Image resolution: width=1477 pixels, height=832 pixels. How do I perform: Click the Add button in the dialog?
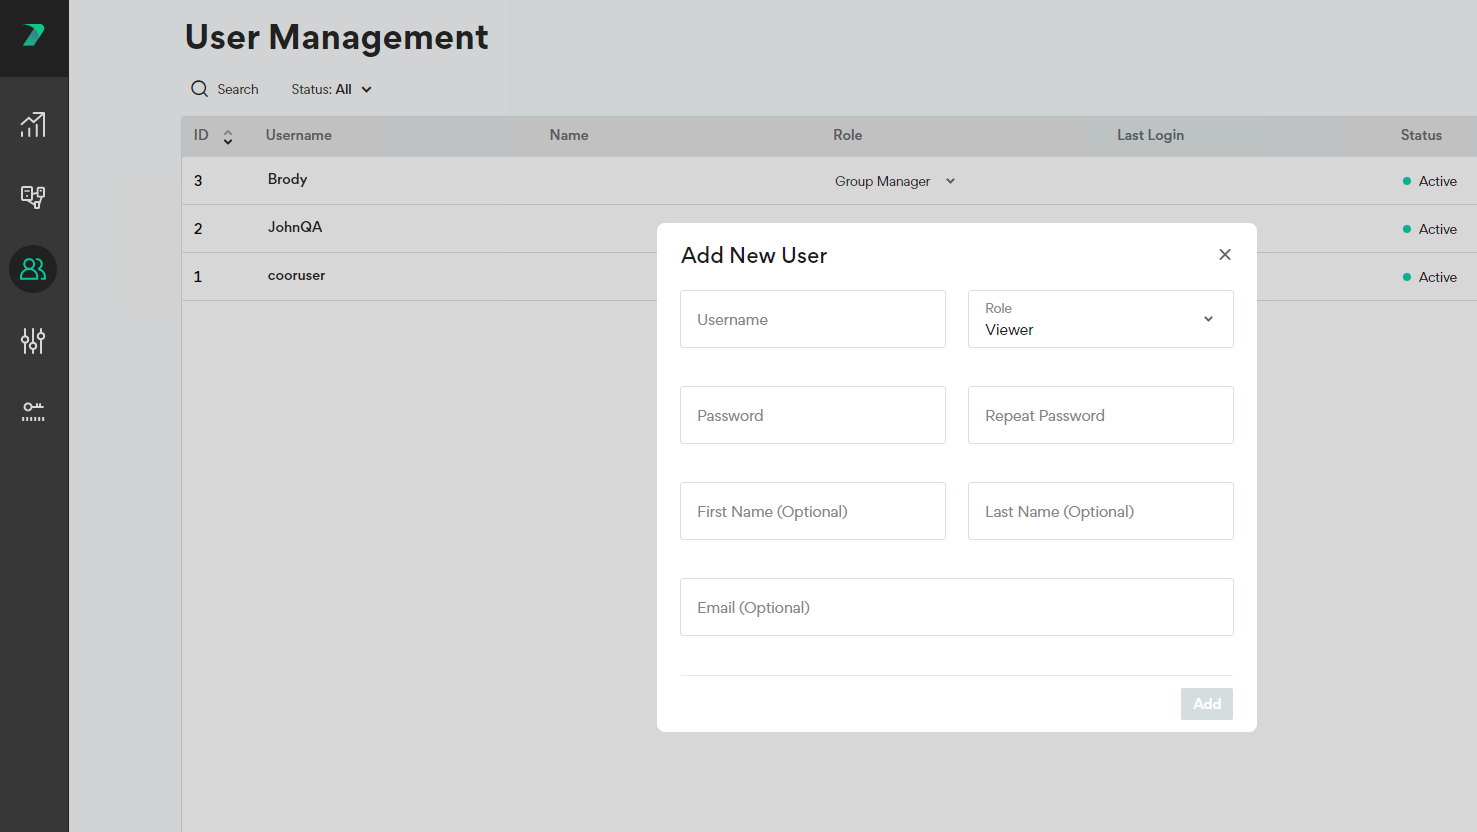[x=1206, y=703]
